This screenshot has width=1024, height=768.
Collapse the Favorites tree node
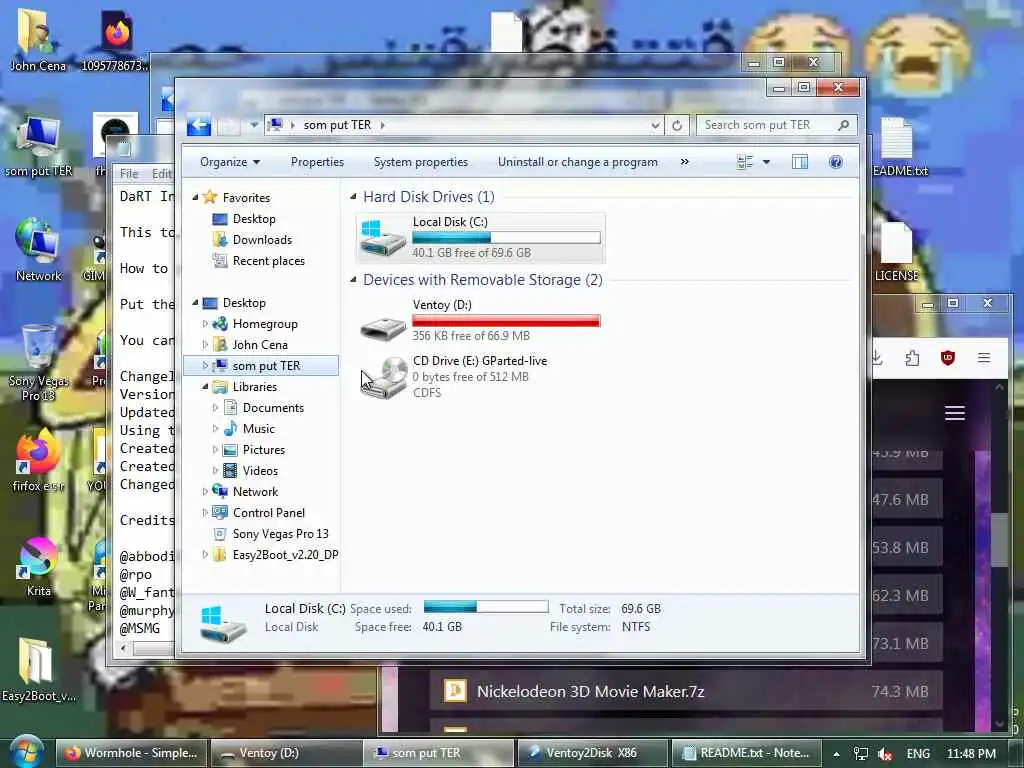(x=195, y=197)
